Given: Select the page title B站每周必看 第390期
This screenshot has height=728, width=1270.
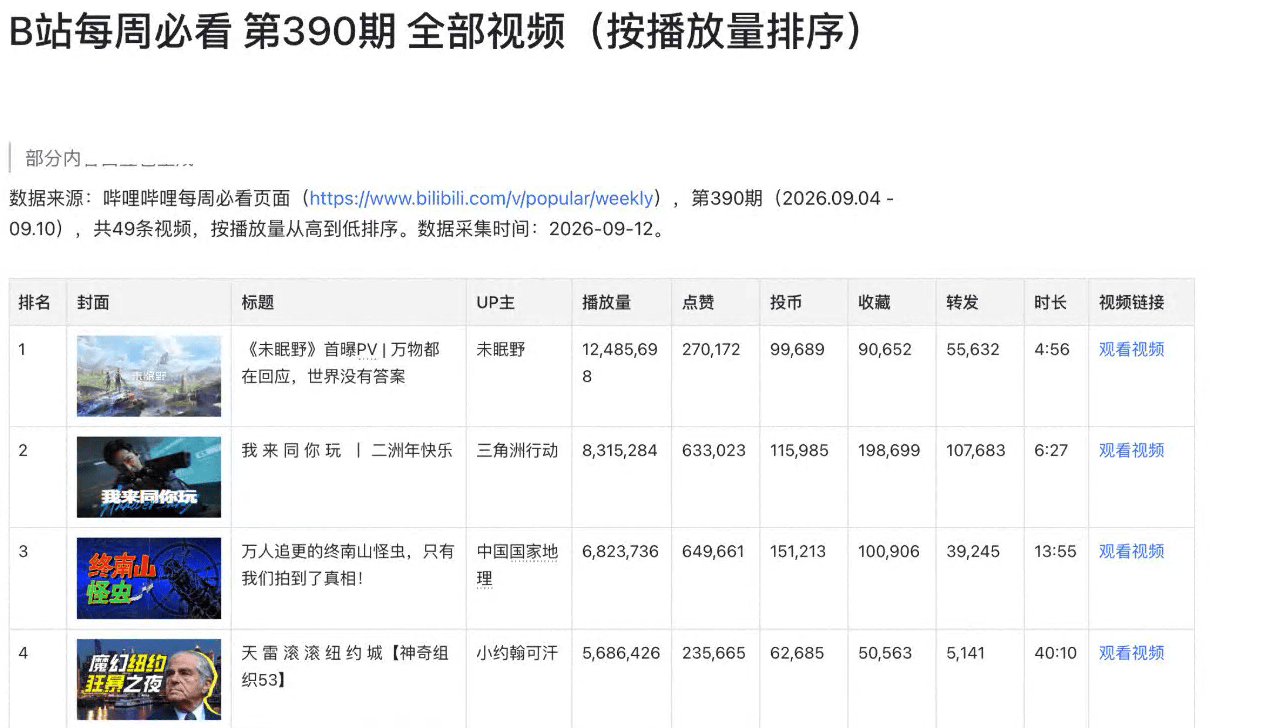Looking at the screenshot, I should (x=435, y=32).
